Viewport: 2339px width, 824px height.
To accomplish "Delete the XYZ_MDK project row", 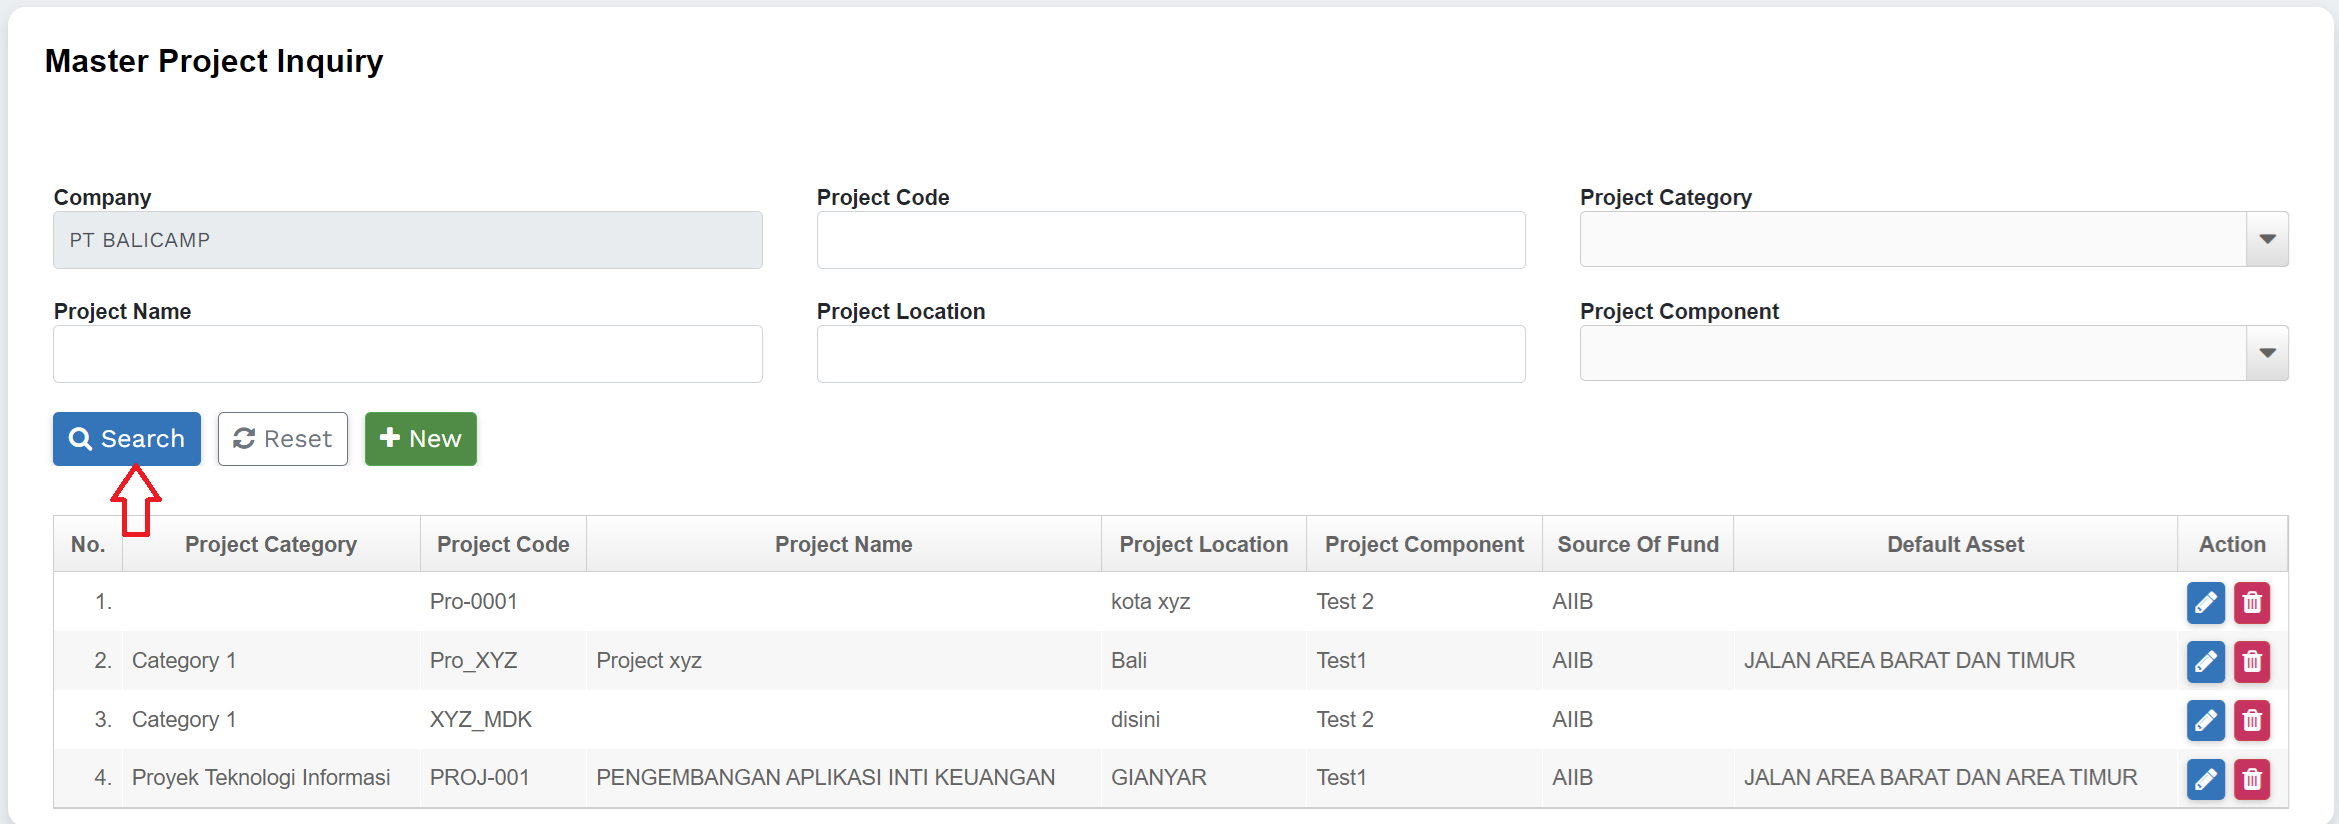I will [2252, 720].
